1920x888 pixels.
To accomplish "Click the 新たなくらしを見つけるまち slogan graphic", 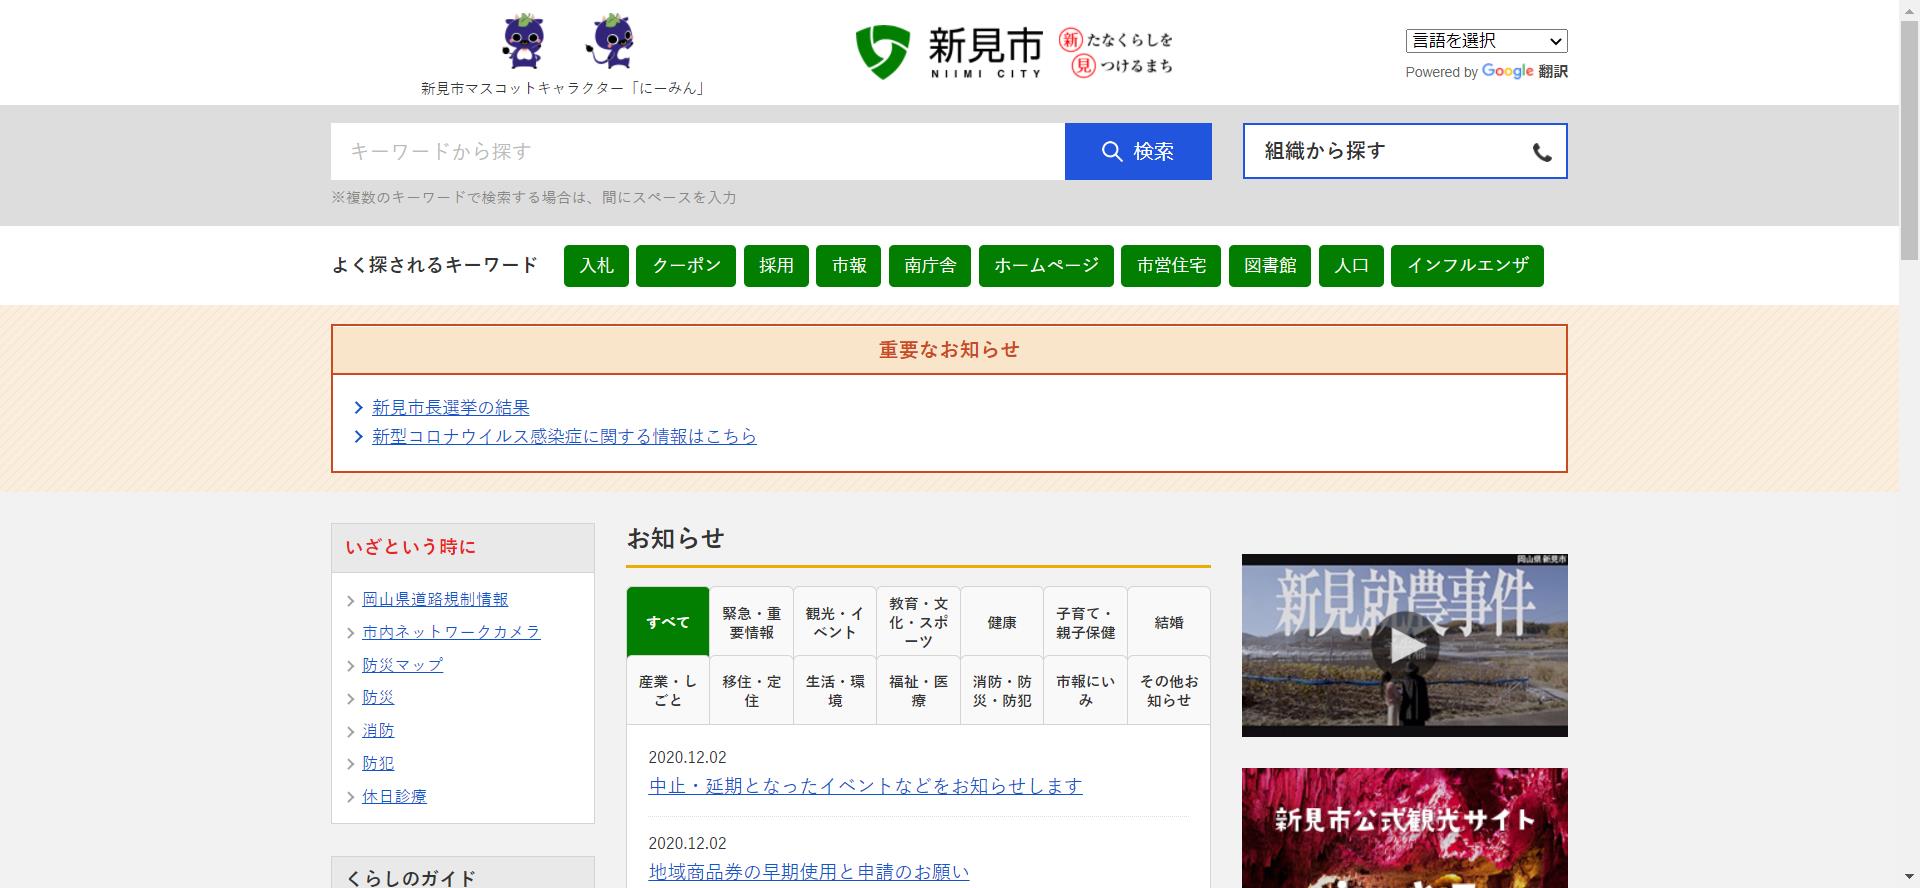I will pyautogui.click(x=1117, y=52).
